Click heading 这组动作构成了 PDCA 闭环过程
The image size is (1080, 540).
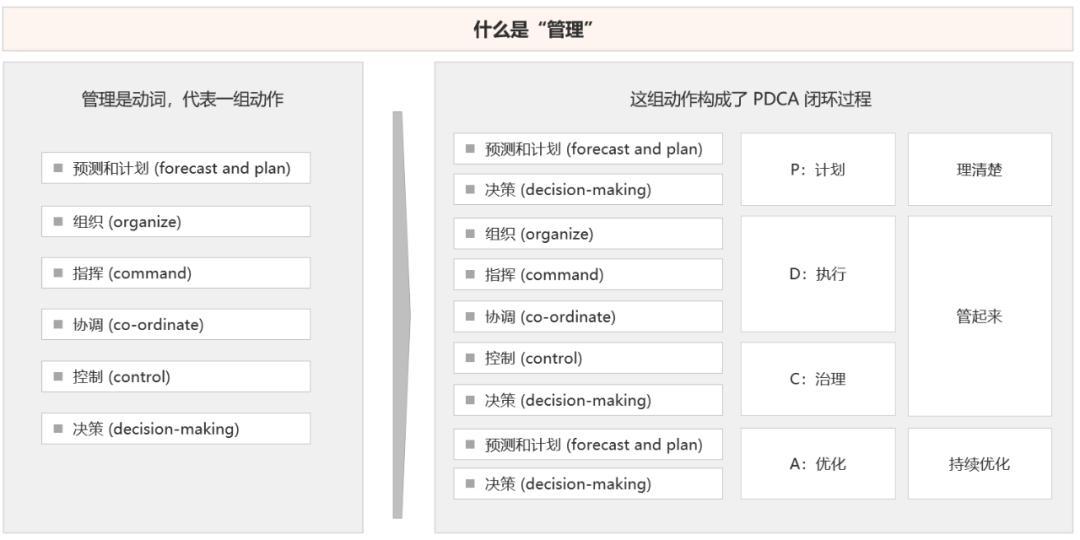tap(750, 99)
